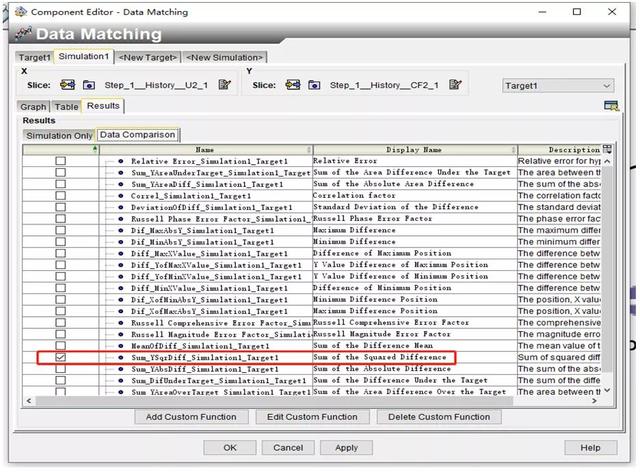This screenshot has height=472, width=640.
Task: Click the sort arrow in checkbox column header
Action: pyautogui.click(x=96, y=149)
